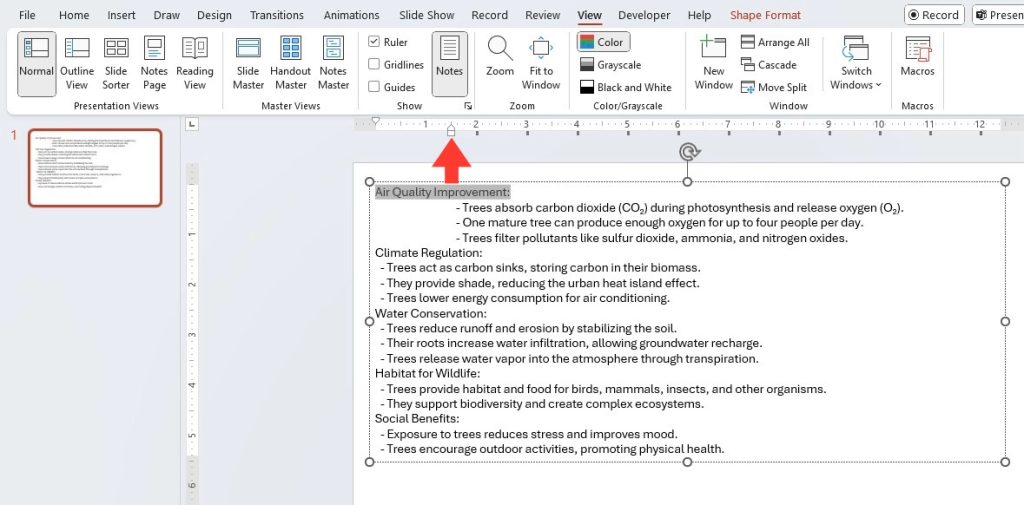Click Arrange All windows

[x=775, y=42]
